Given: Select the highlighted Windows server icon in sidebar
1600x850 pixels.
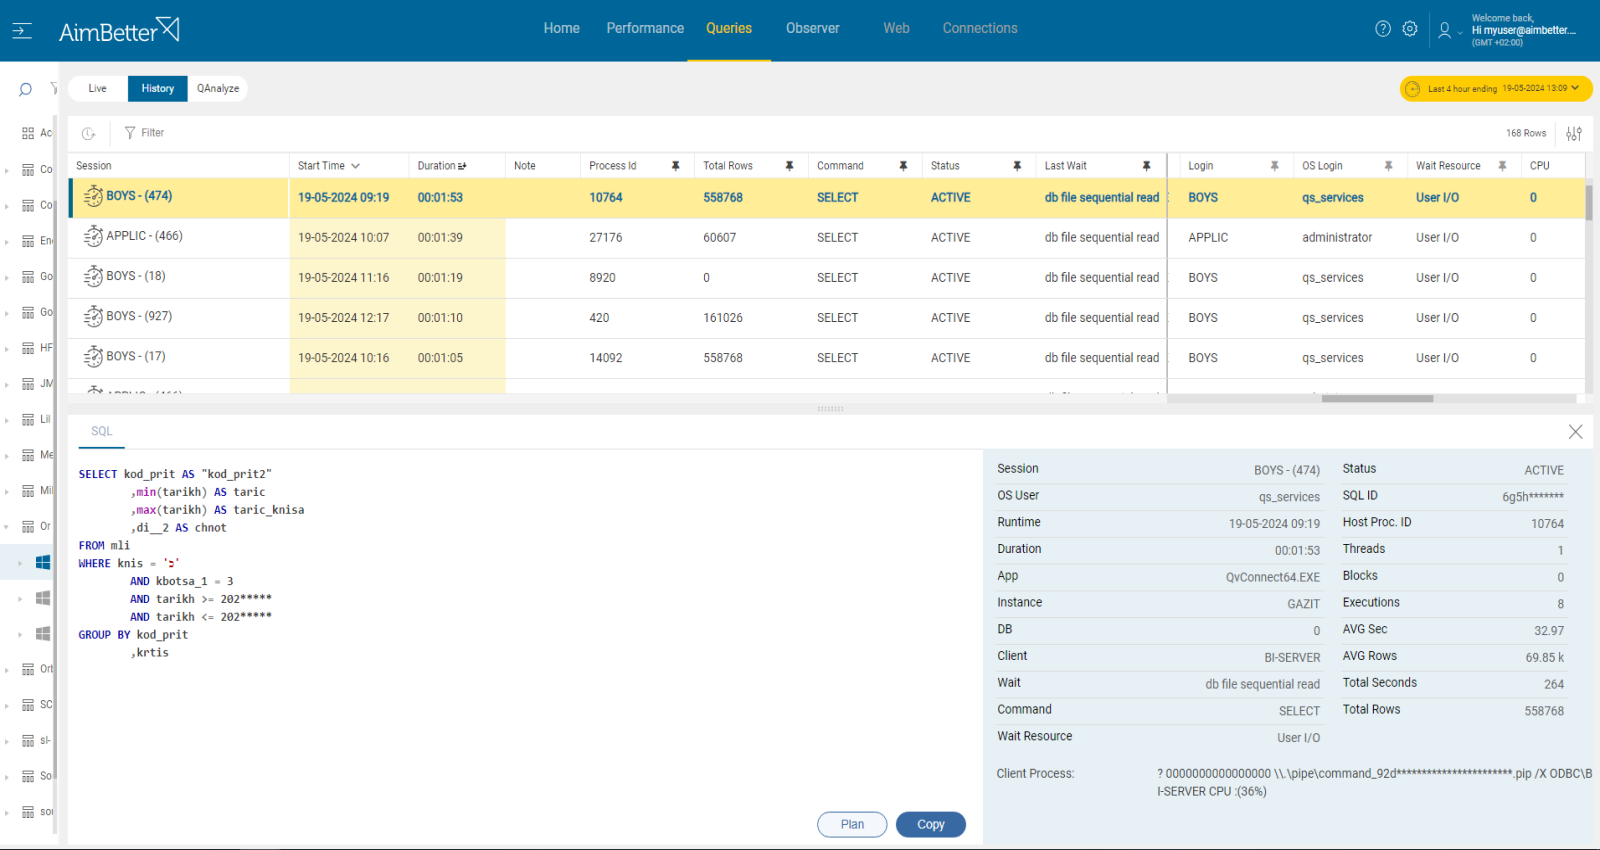Looking at the screenshot, I should 43,562.
